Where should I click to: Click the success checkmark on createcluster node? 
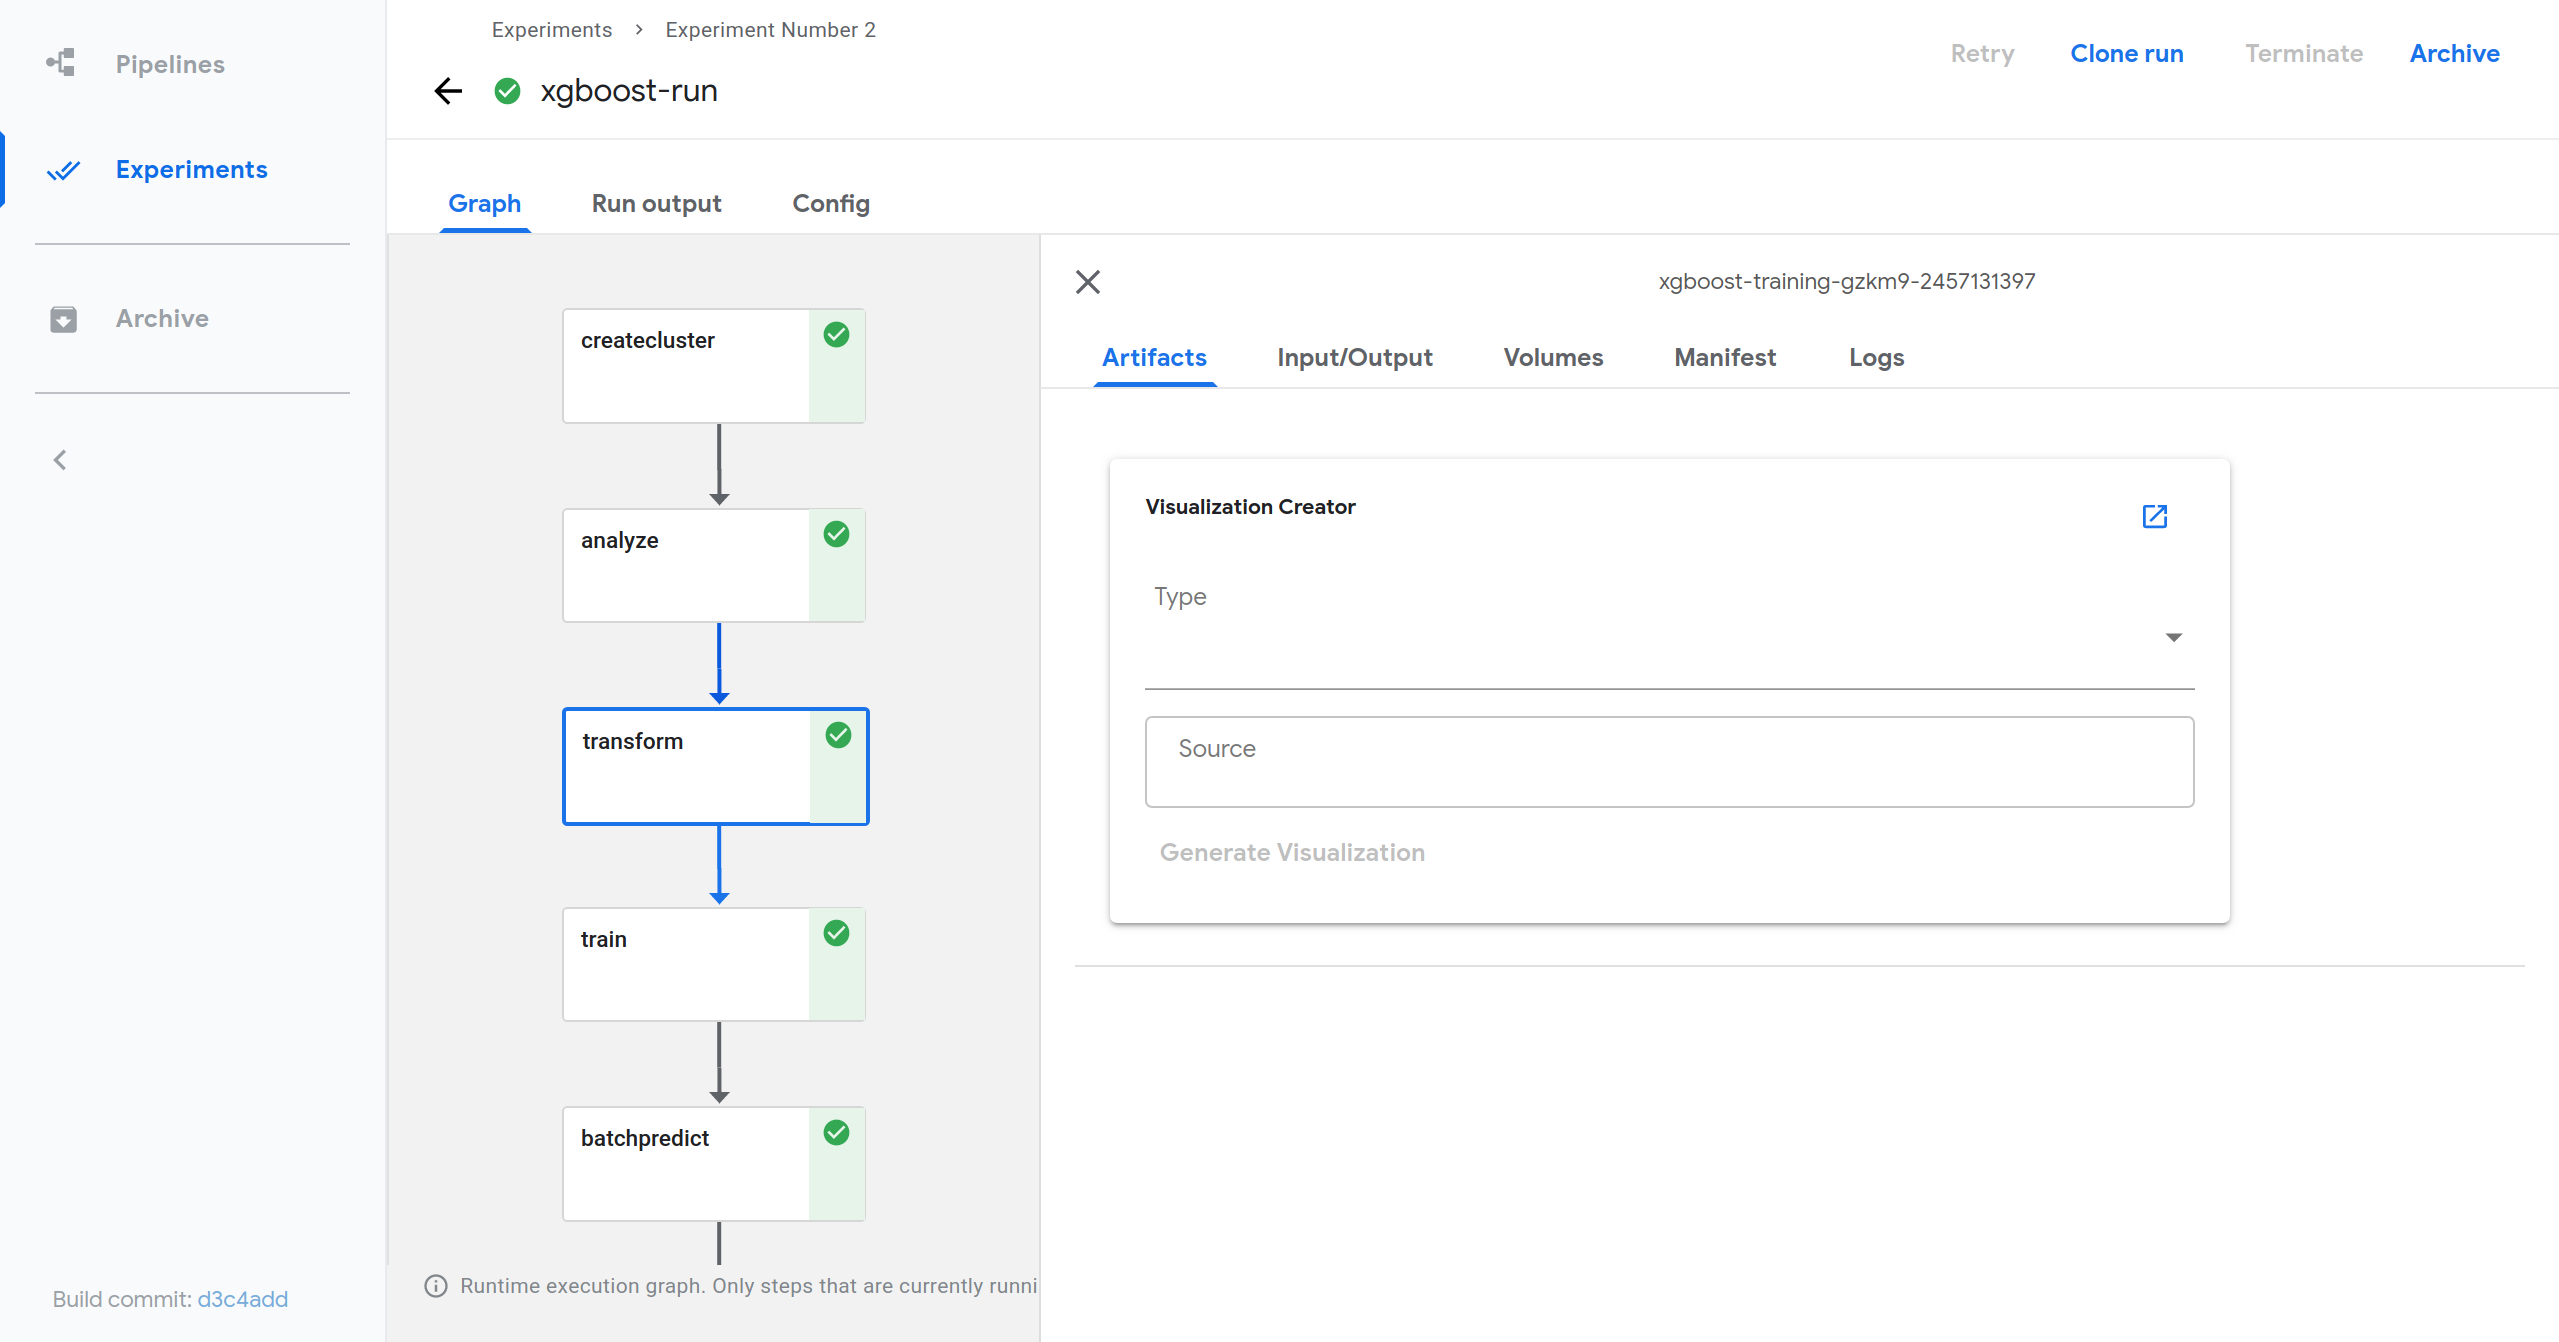pos(836,337)
